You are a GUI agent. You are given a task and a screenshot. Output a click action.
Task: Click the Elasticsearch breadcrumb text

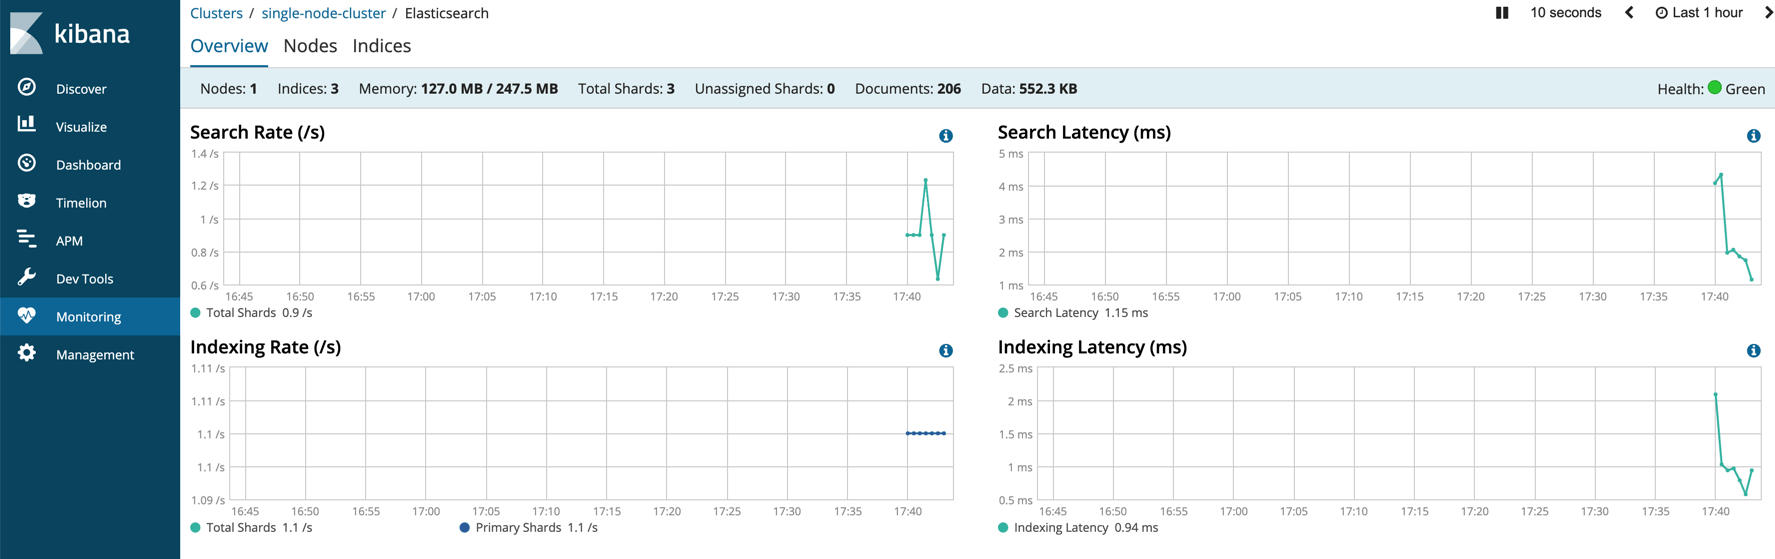[x=447, y=13]
